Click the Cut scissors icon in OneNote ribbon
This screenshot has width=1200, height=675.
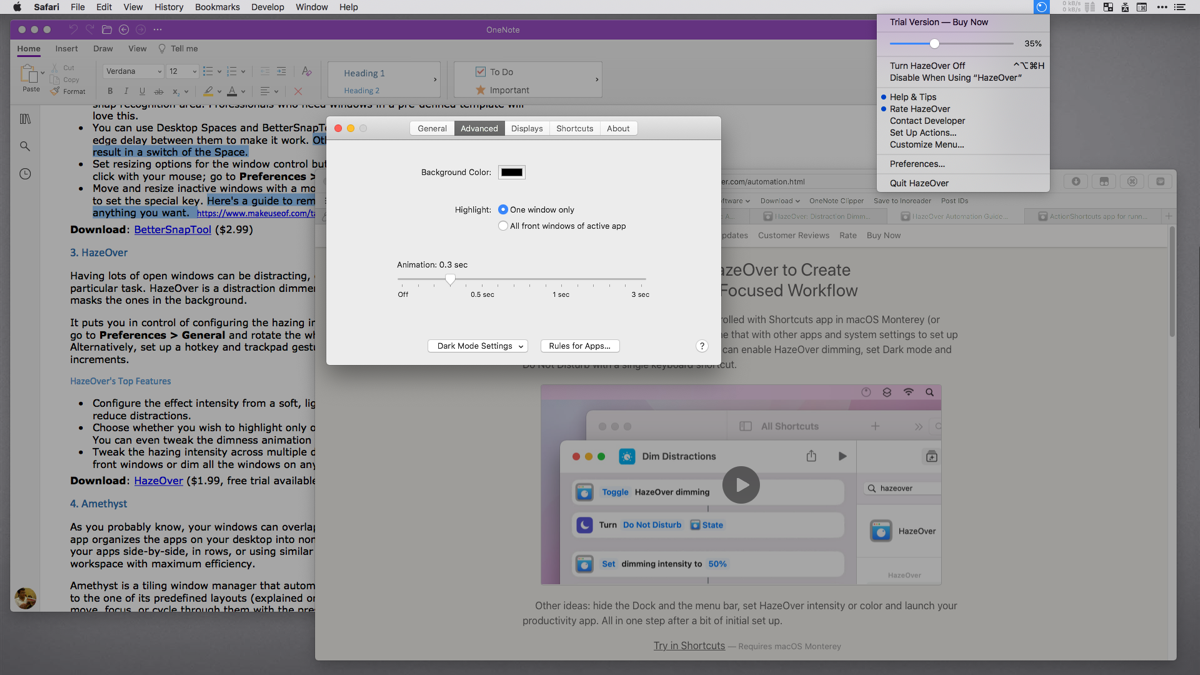point(55,68)
